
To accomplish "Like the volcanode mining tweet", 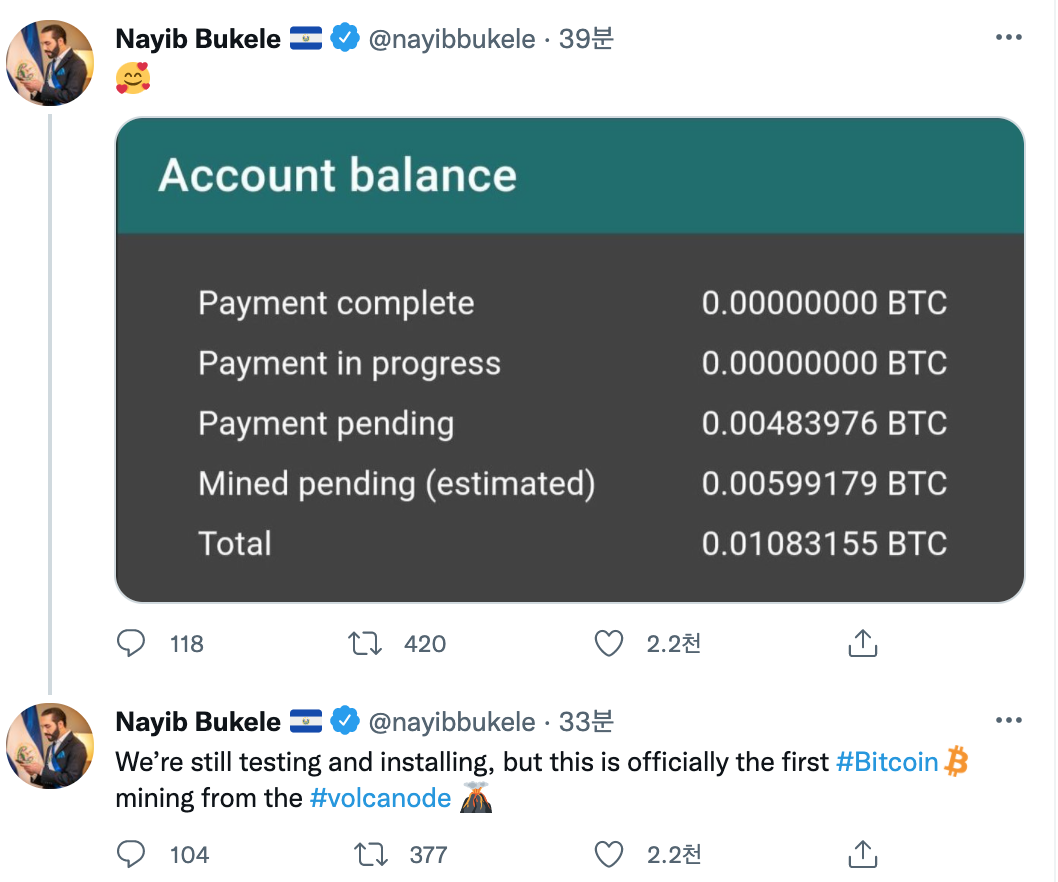I will click(x=609, y=854).
